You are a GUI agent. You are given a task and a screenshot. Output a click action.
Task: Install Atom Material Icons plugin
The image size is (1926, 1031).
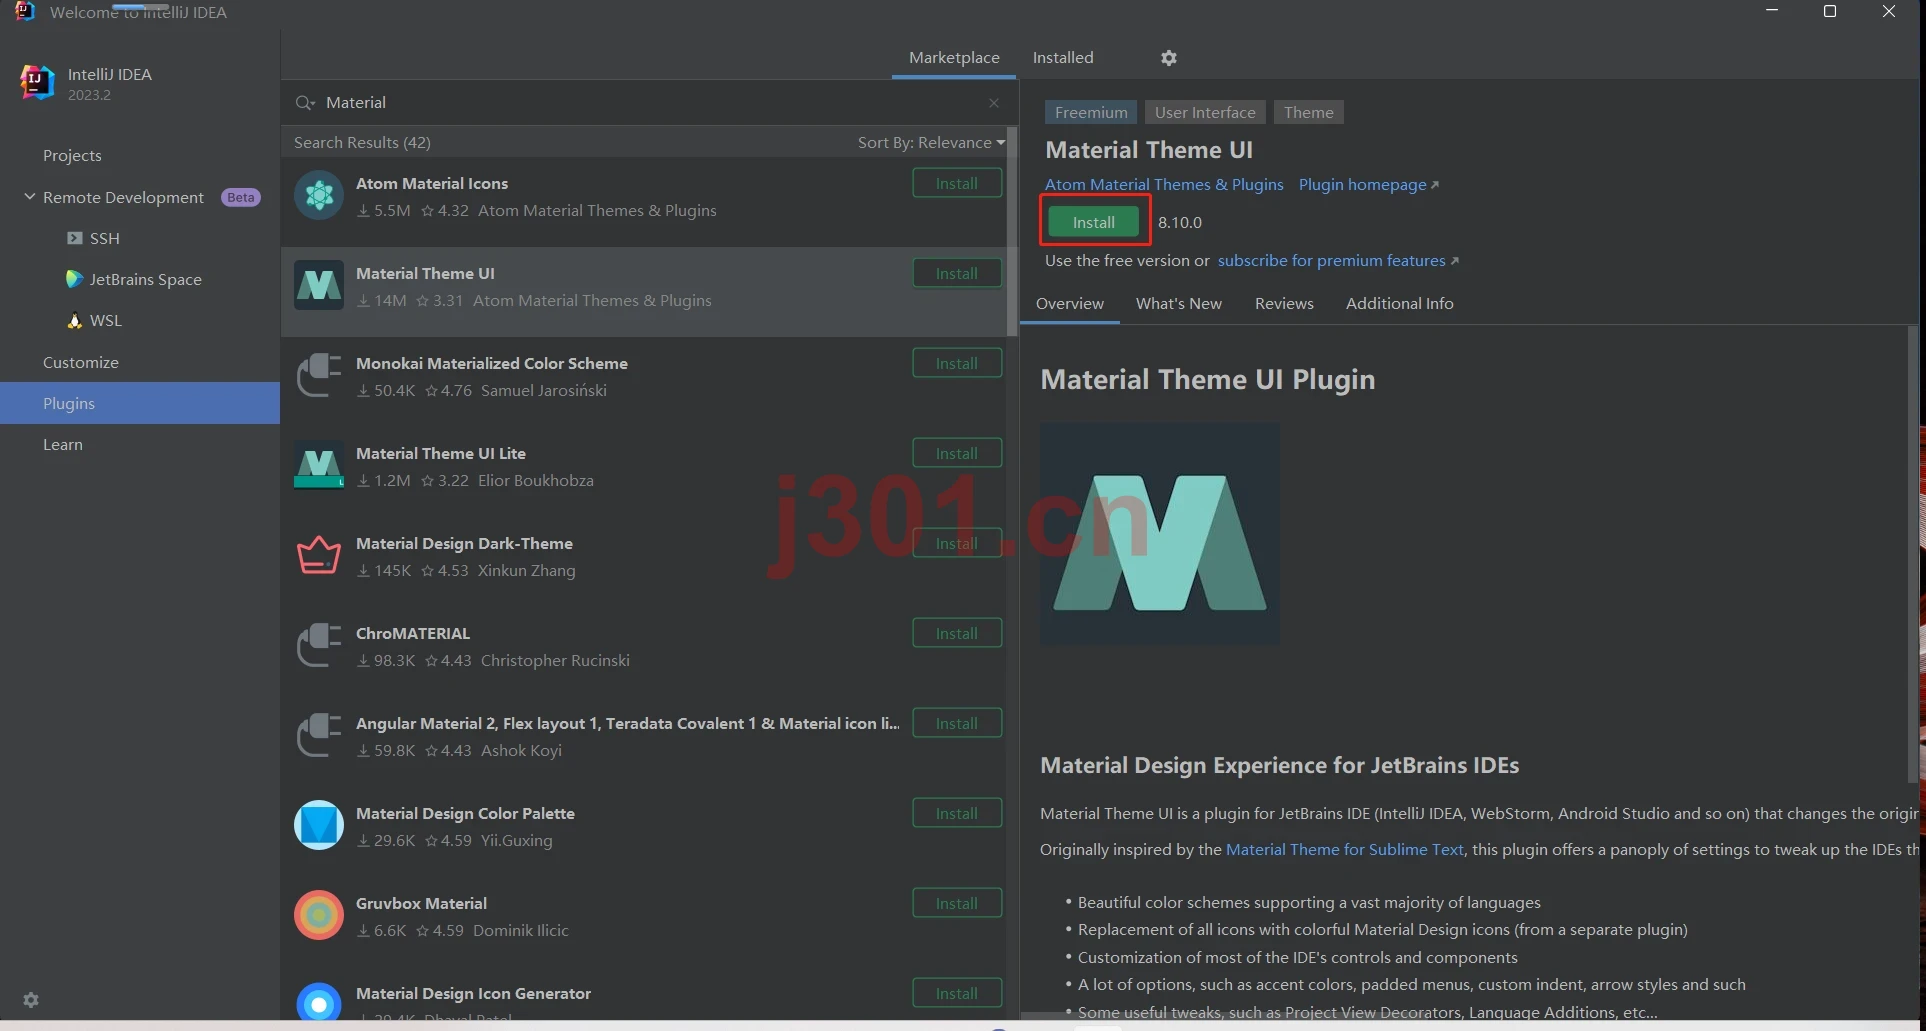tap(957, 183)
